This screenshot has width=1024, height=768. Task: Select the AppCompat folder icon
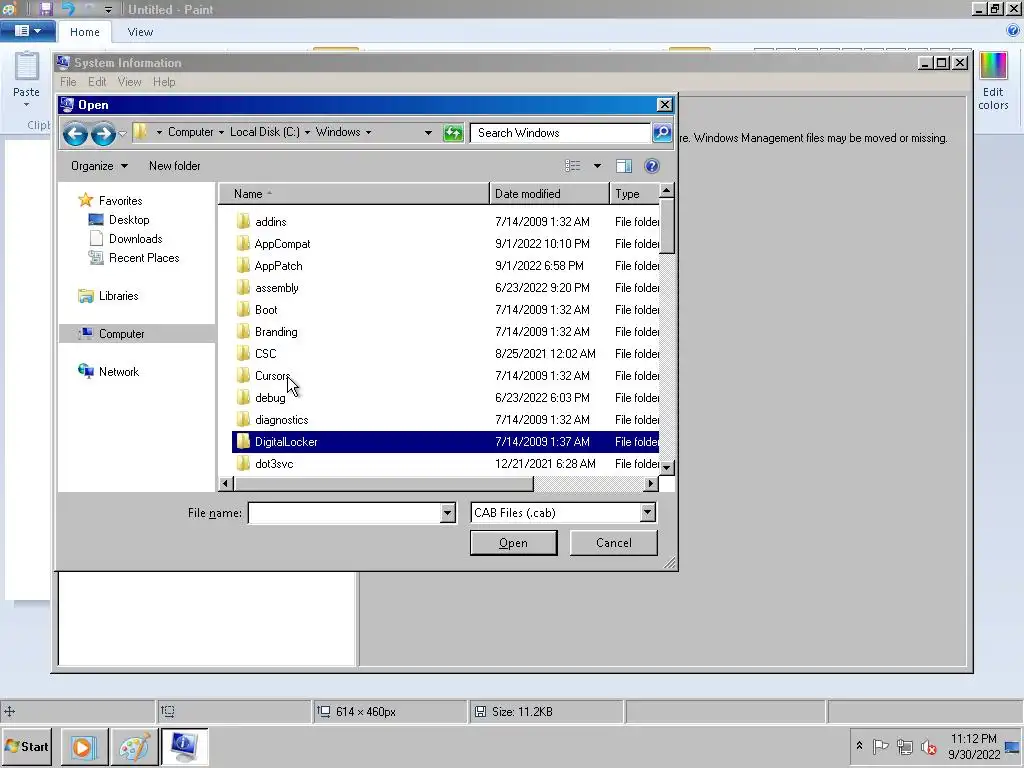pyautogui.click(x=243, y=244)
